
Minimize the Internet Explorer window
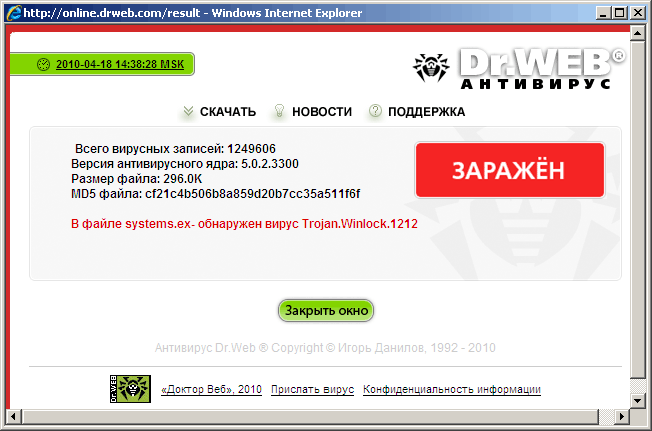point(603,13)
